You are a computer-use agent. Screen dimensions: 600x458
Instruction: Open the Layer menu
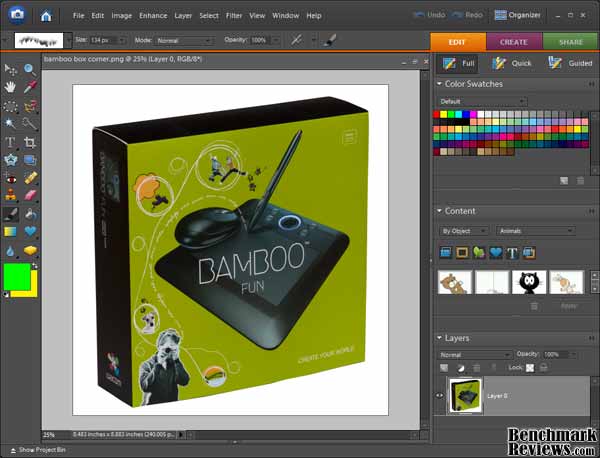[x=183, y=16]
